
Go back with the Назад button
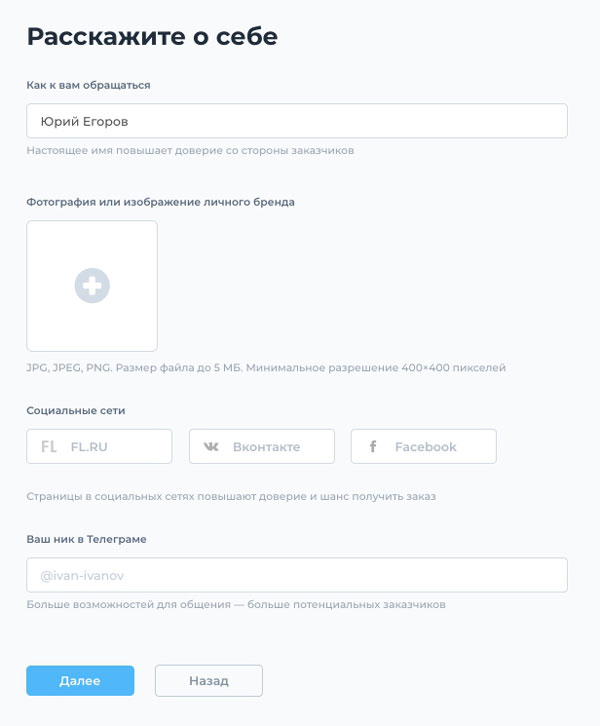pos(209,681)
